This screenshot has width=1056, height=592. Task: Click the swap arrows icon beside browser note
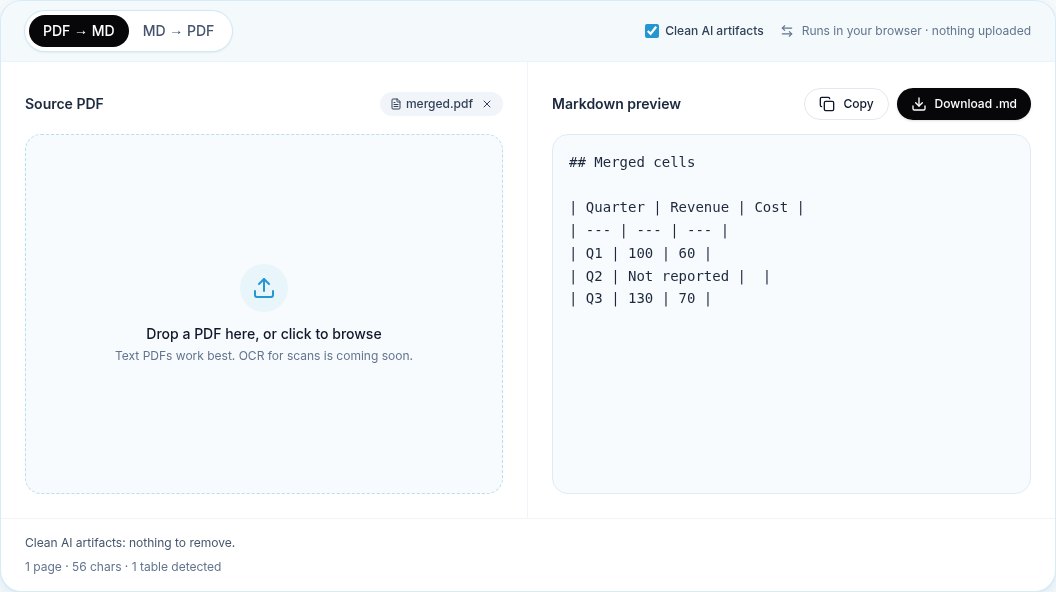(x=787, y=31)
